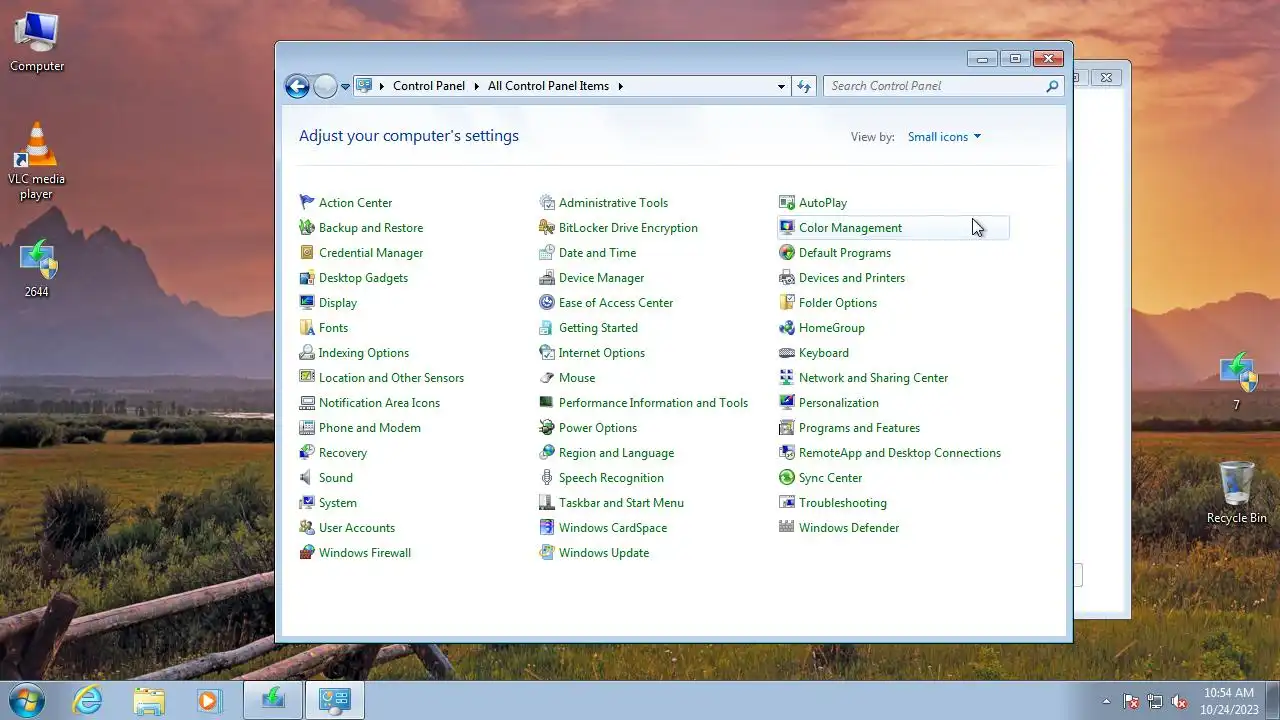
Task: Open RemoteApp and Desktop Connections
Action: tap(899, 452)
